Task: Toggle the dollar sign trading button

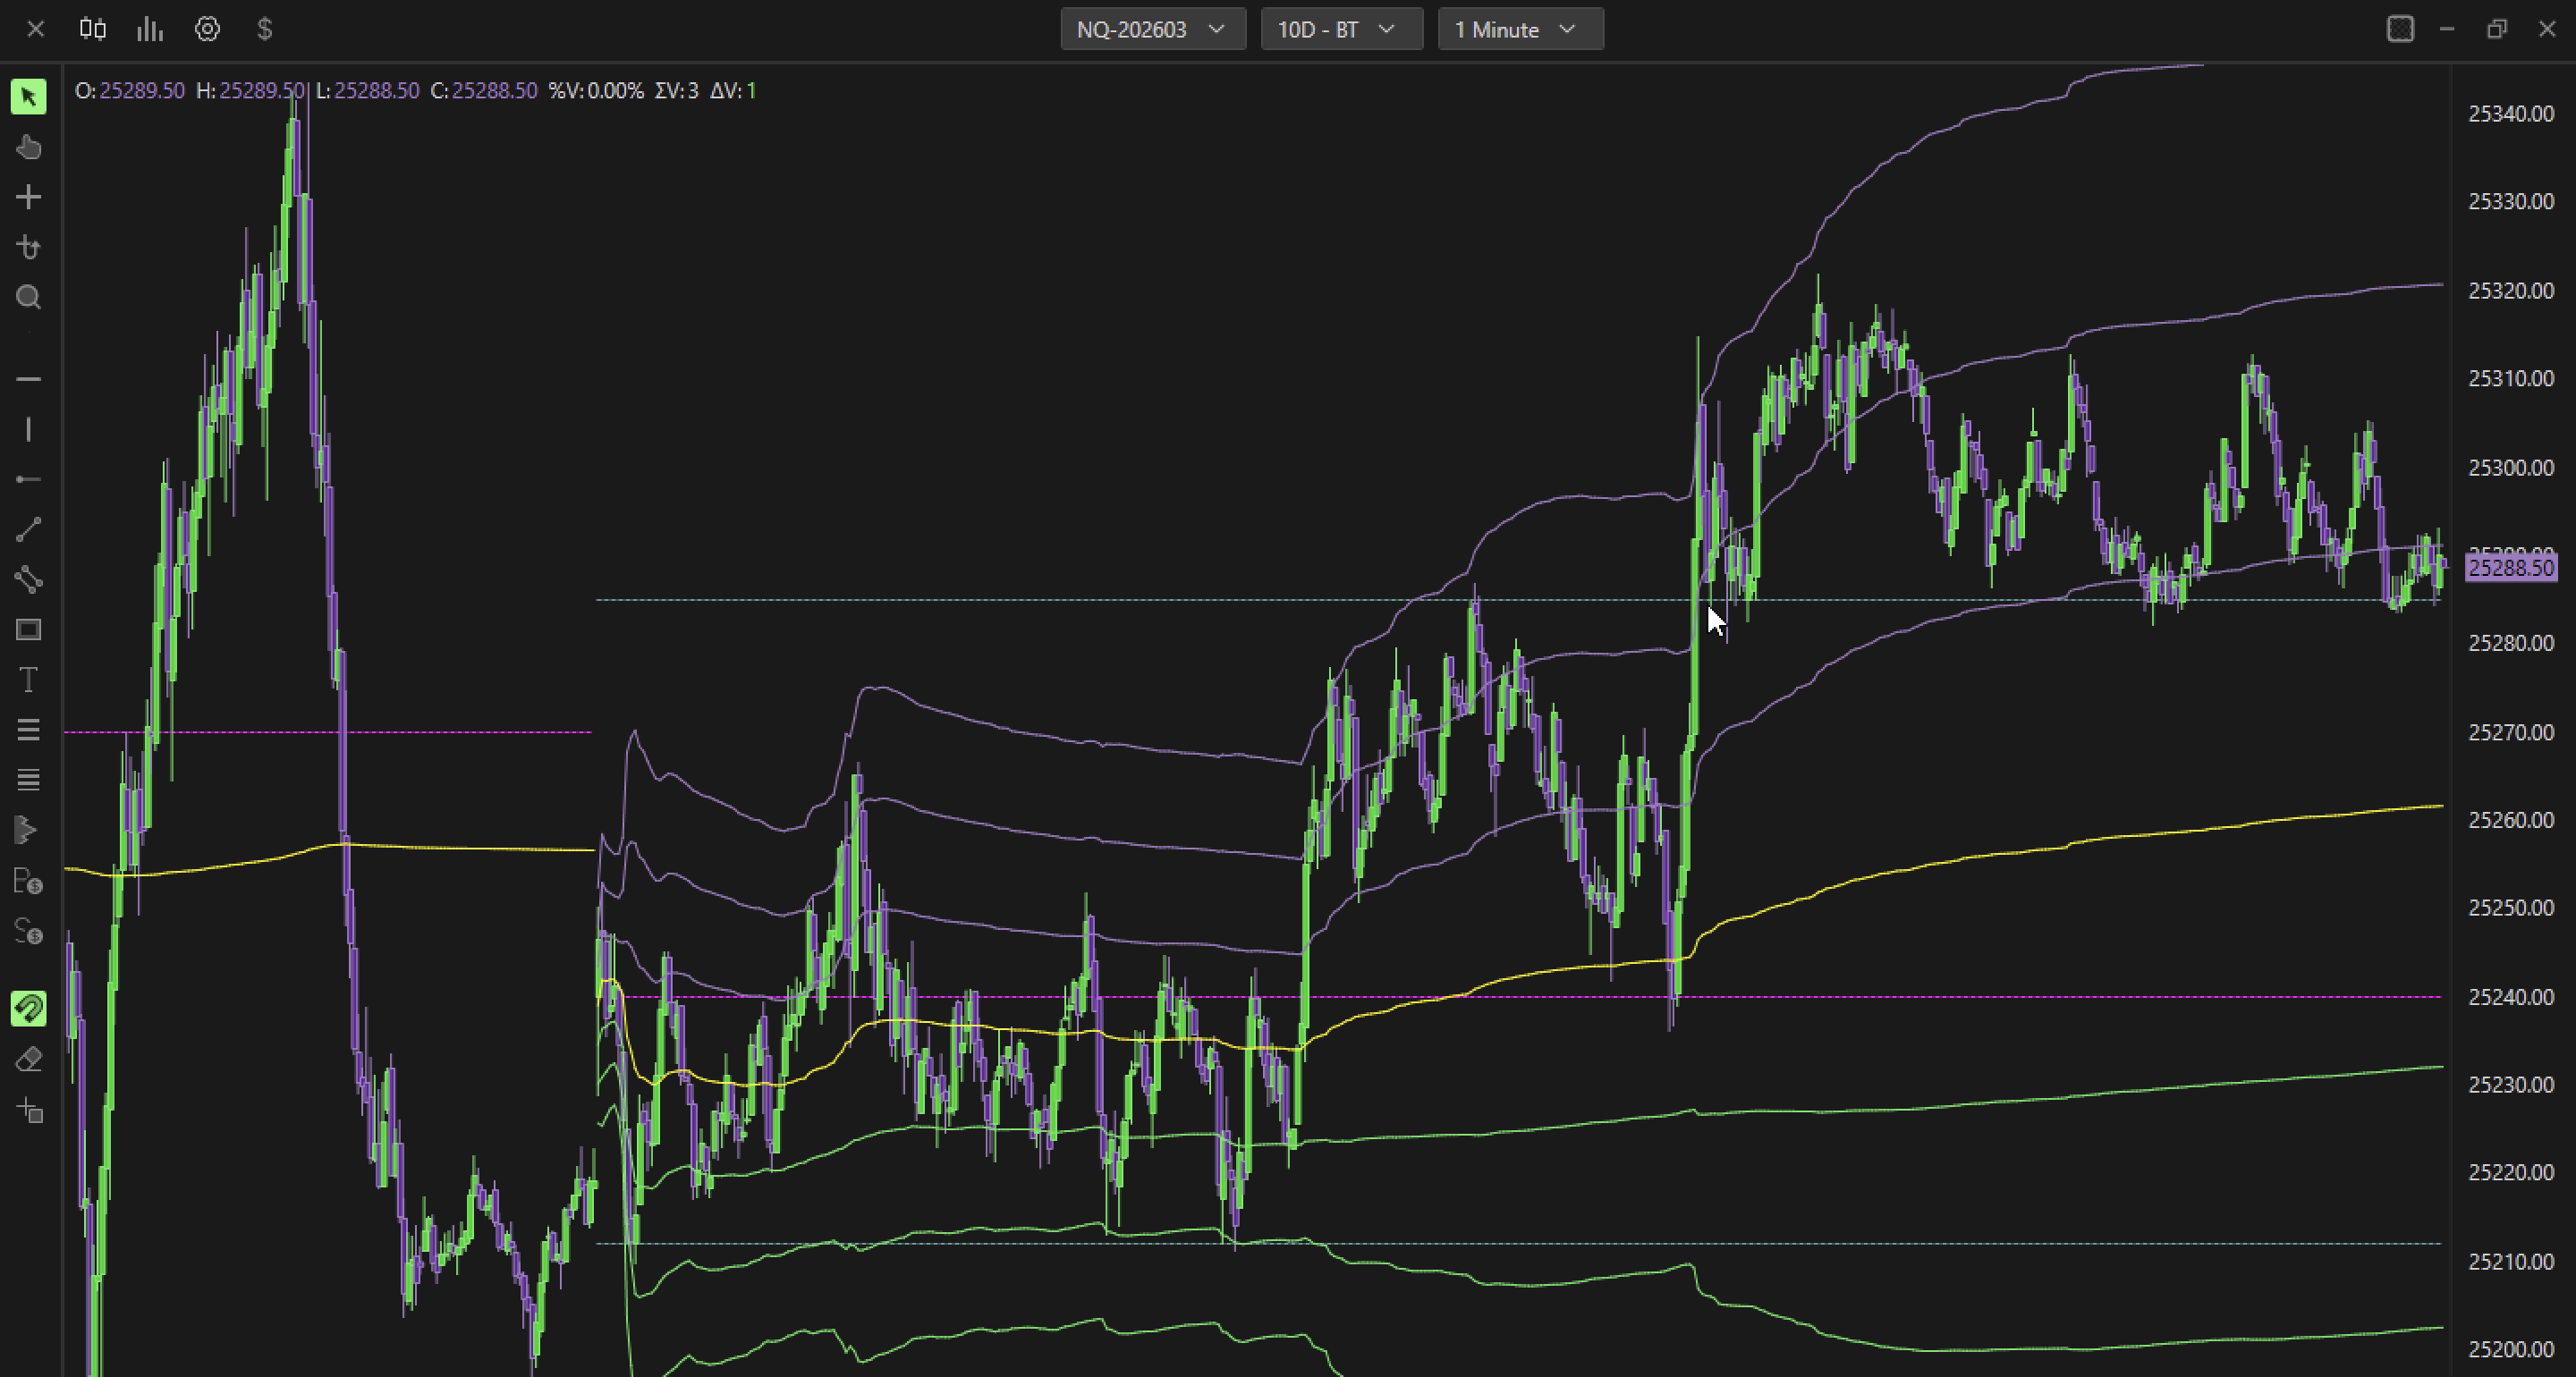Action: [264, 29]
